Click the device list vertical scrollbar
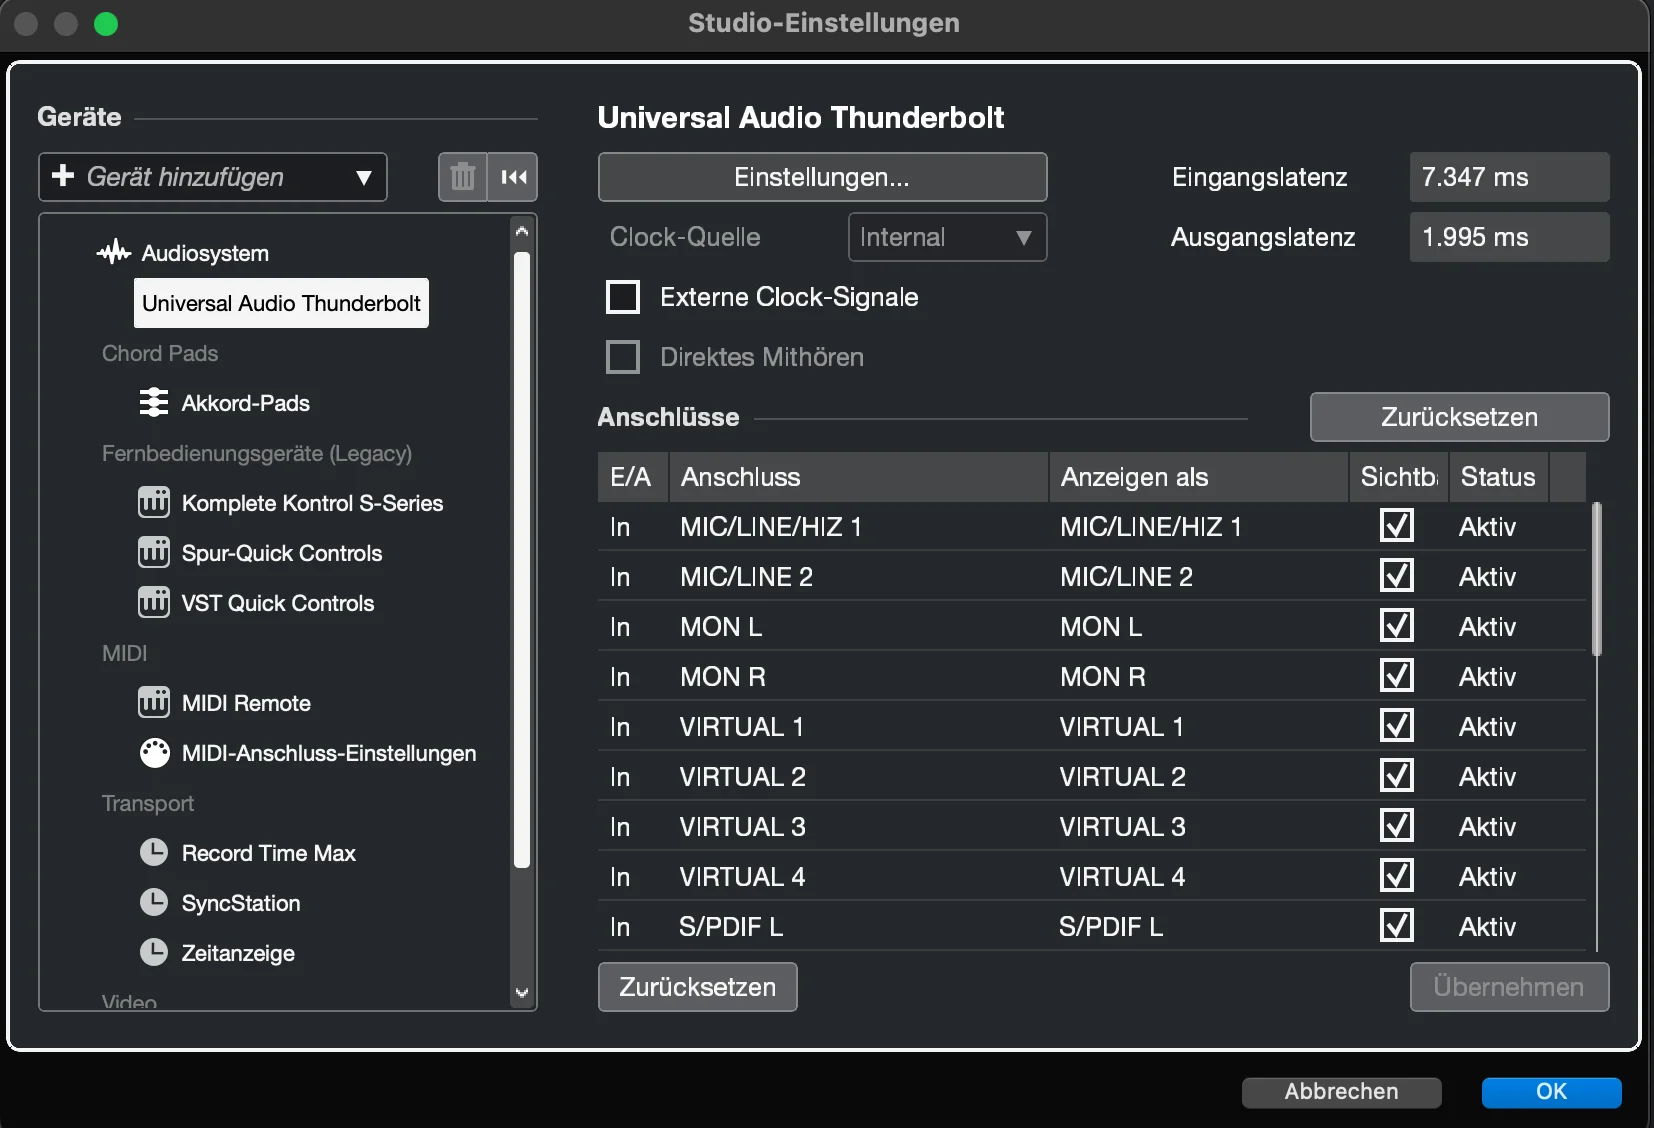Viewport: 1654px width, 1128px height. tap(521, 560)
